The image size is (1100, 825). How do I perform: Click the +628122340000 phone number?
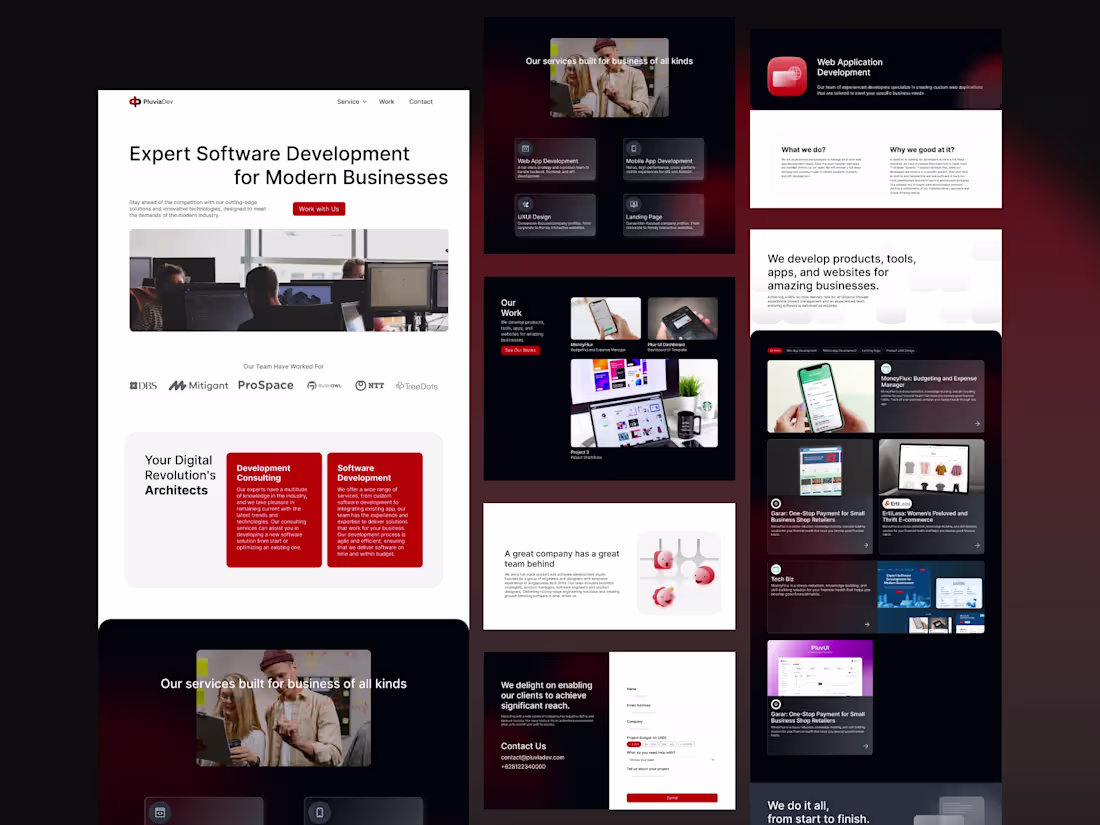(523, 767)
